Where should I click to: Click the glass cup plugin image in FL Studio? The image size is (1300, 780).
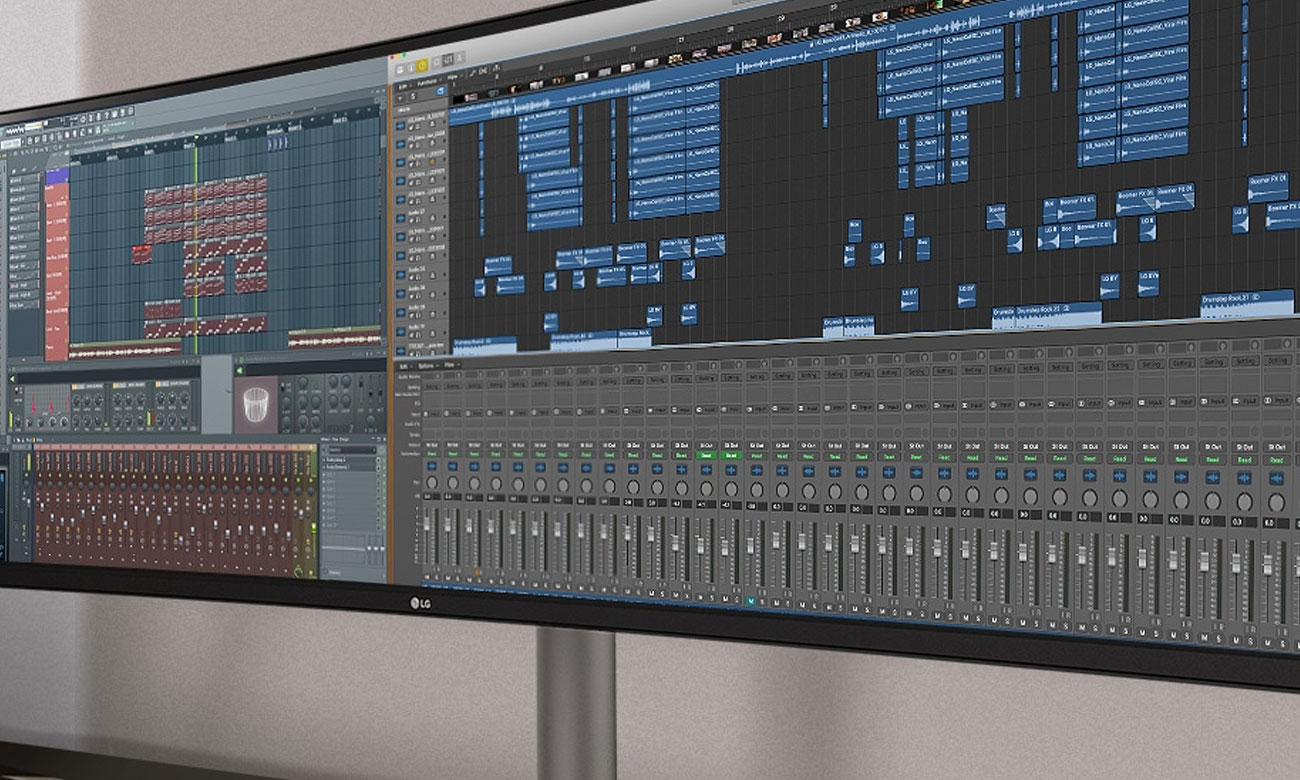(257, 404)
